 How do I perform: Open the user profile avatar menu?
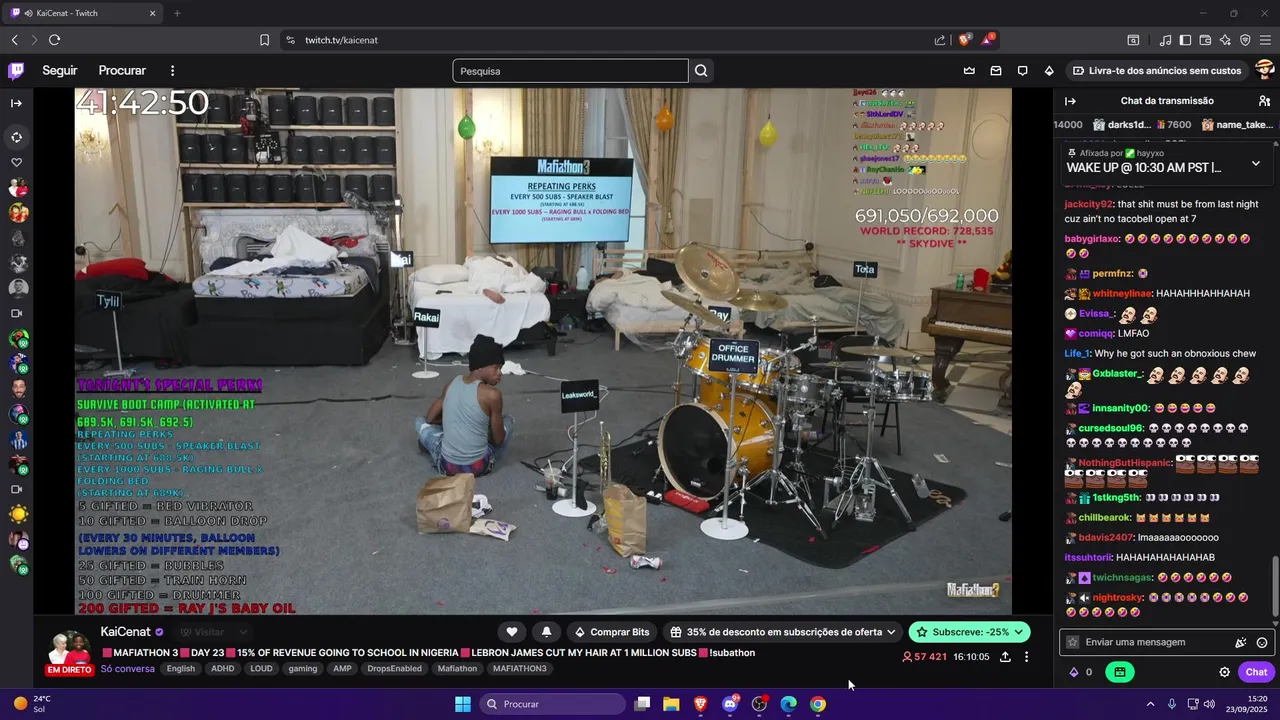[1264, 71]
